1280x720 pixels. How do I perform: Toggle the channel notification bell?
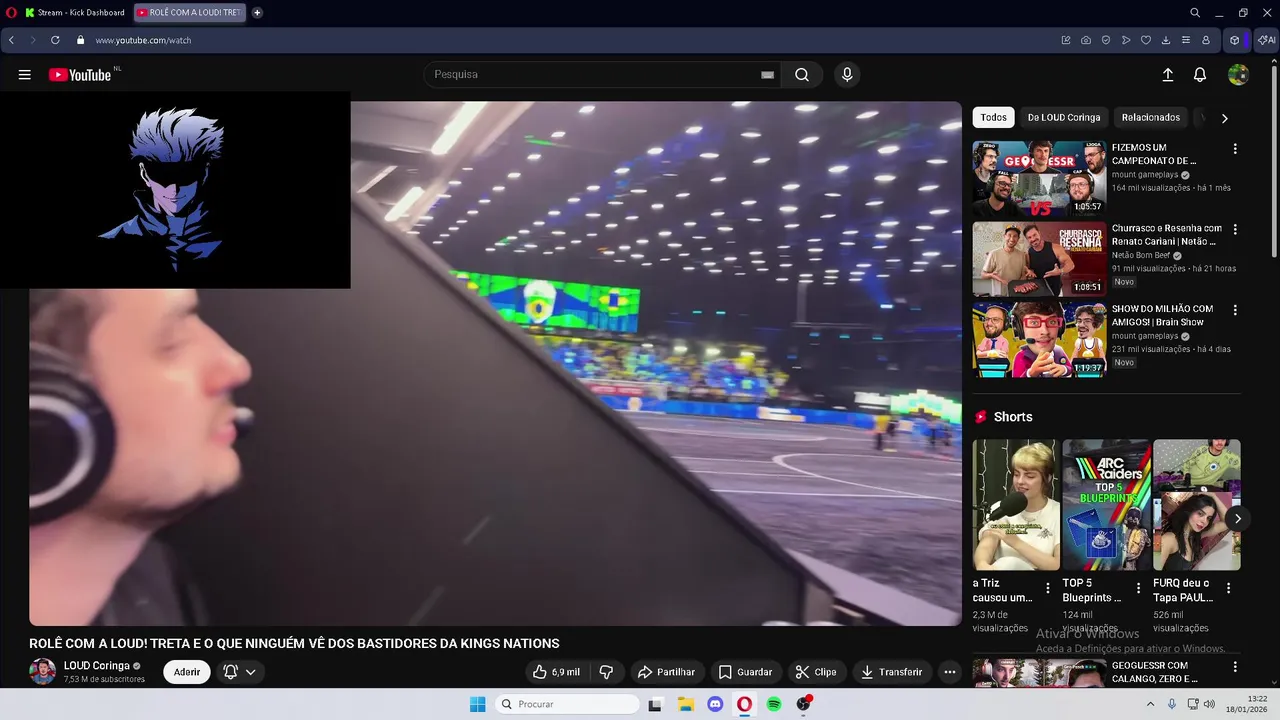230,672
